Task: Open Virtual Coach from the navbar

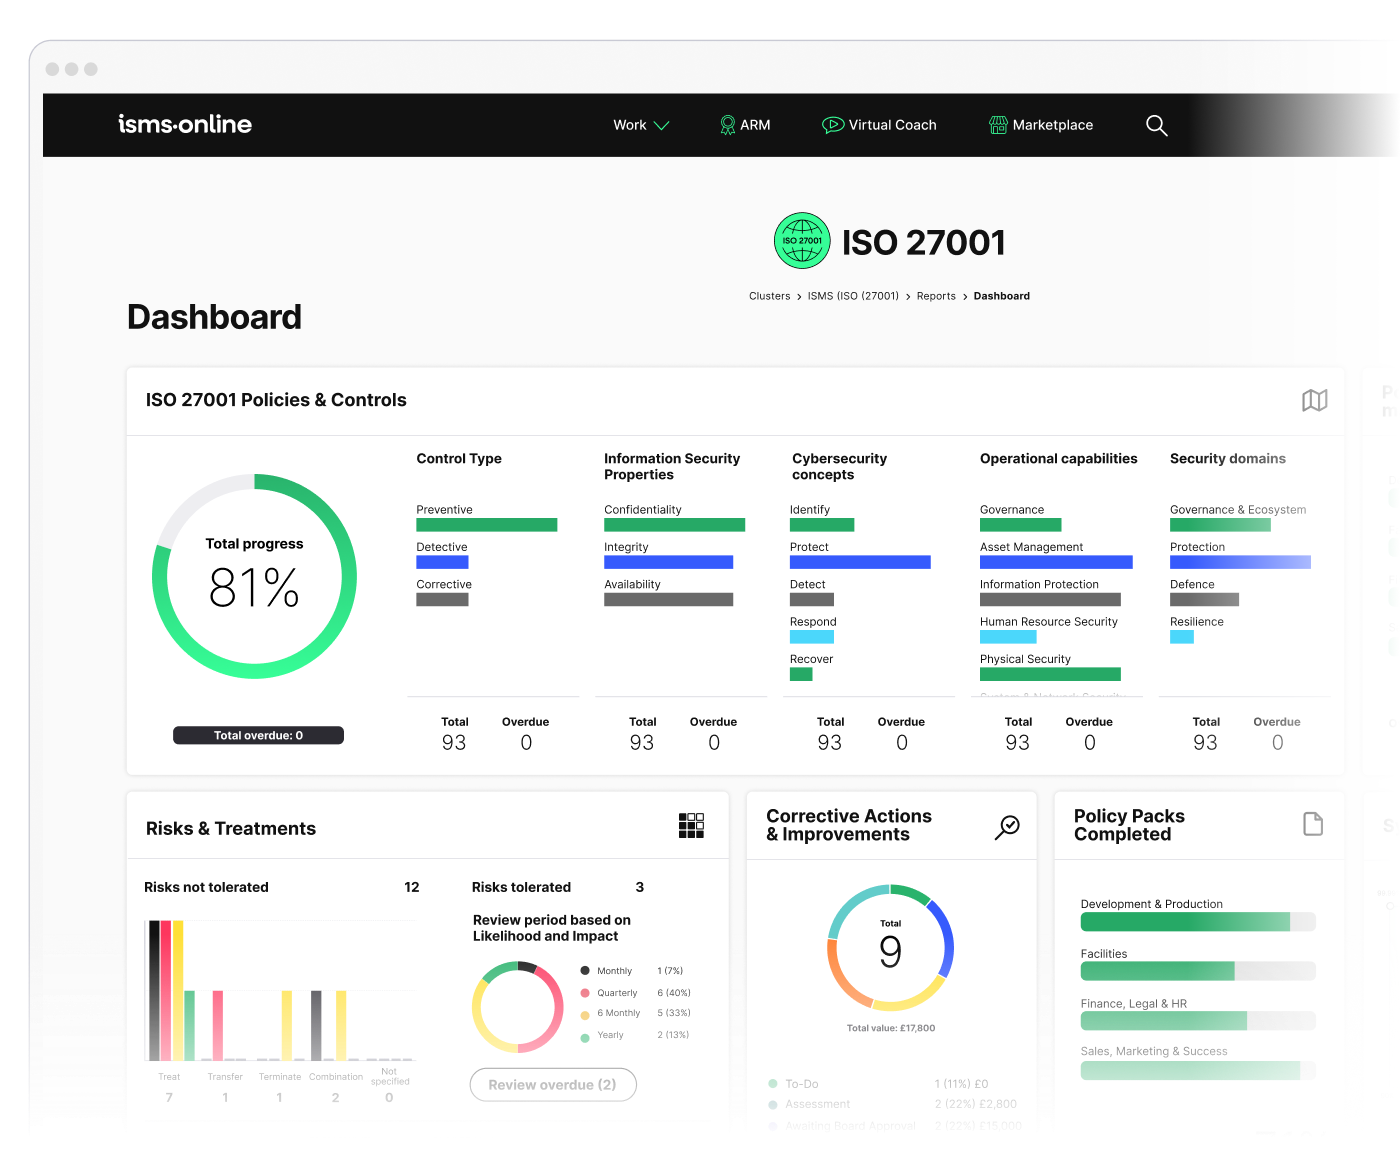Action: pyautogui.click(x=879, y=125)
